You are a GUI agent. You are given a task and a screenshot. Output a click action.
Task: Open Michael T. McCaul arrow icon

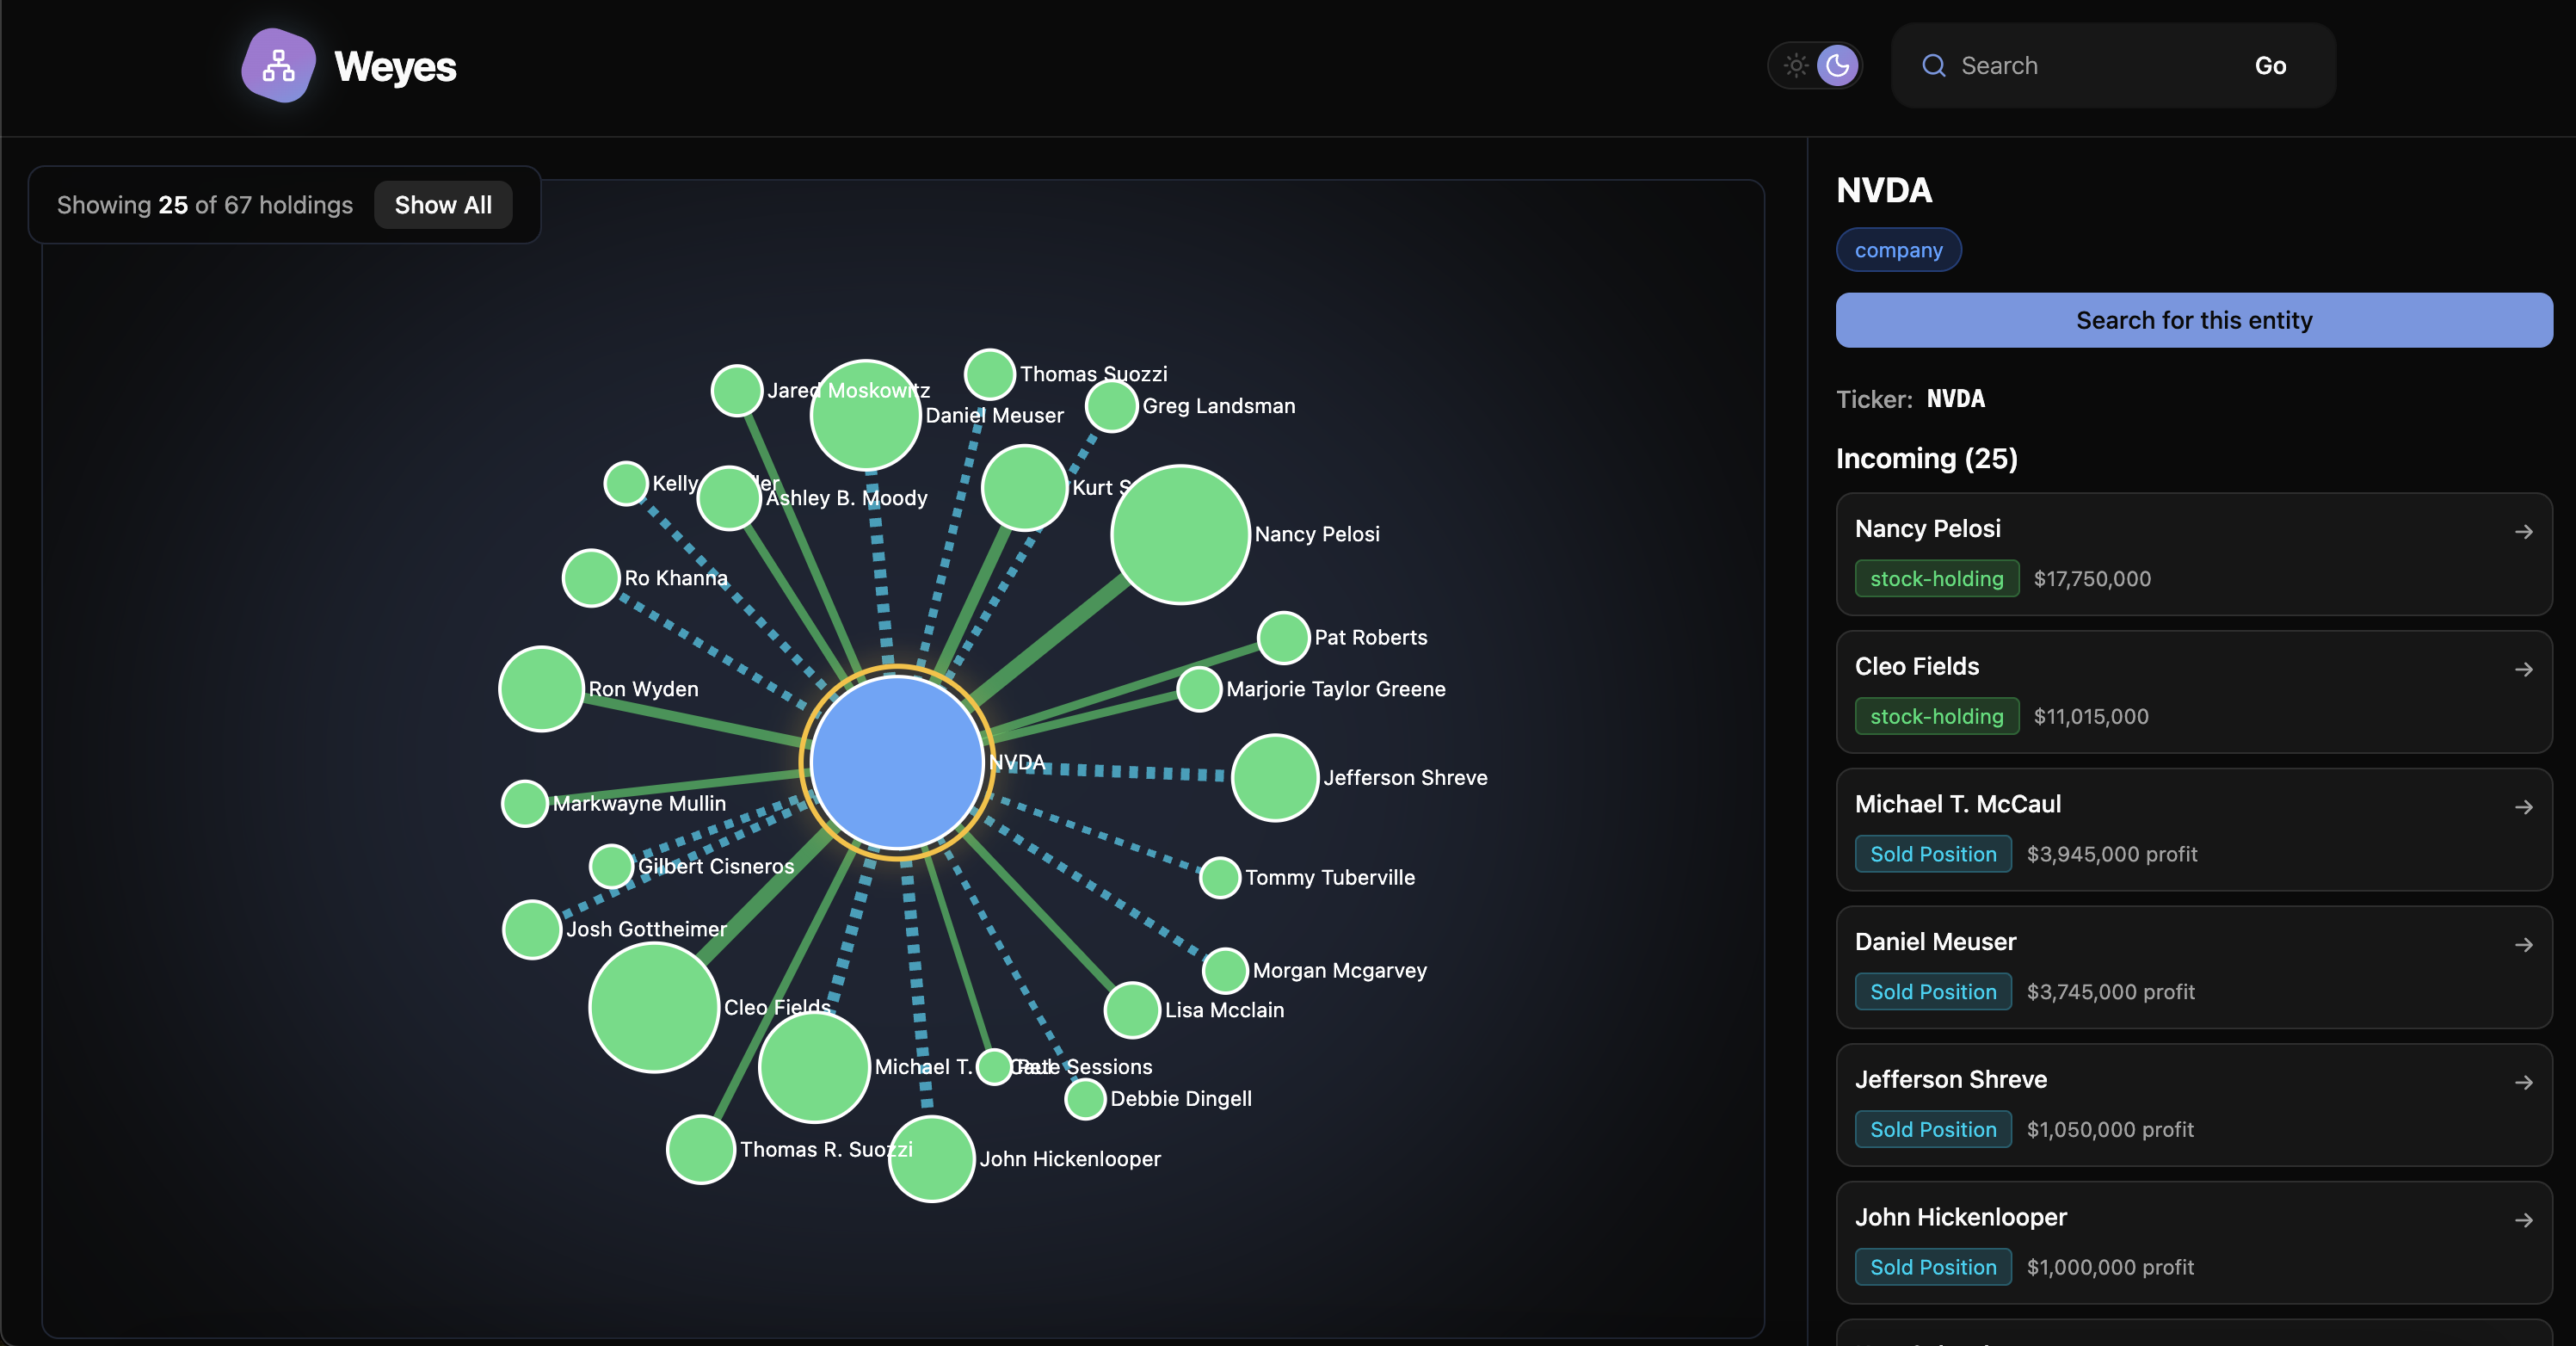coord(2523,807)
